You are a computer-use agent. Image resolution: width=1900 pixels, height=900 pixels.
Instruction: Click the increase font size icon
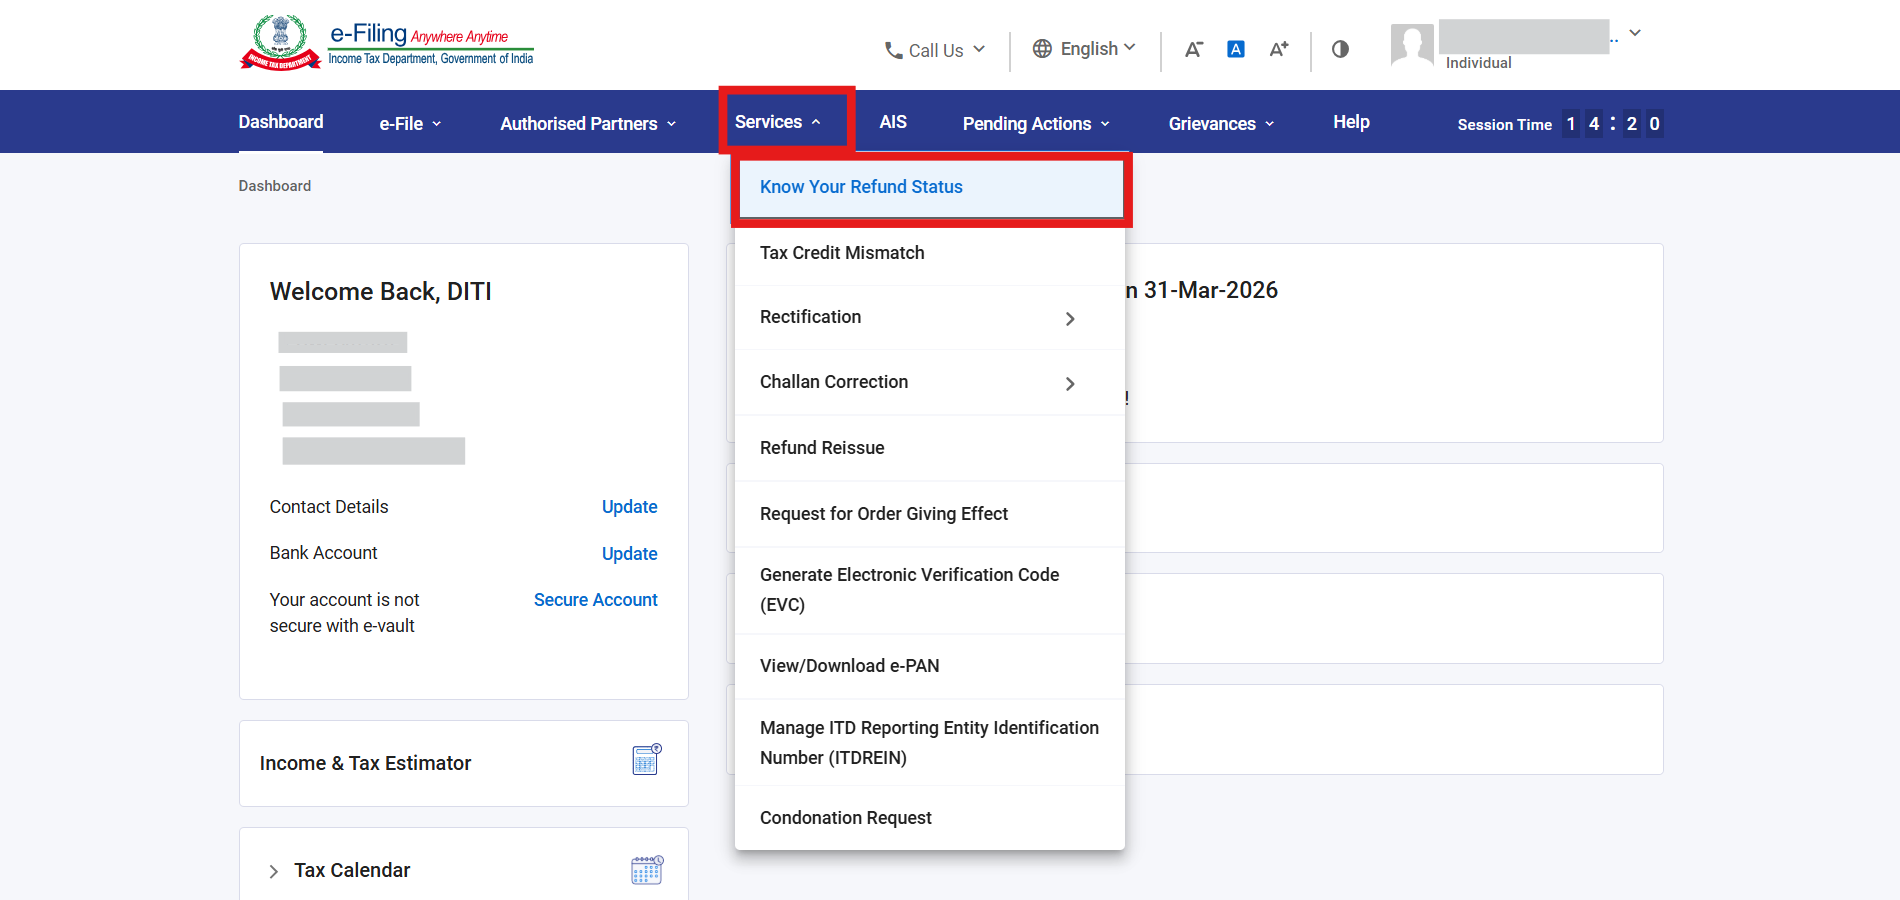[1279, 49]
